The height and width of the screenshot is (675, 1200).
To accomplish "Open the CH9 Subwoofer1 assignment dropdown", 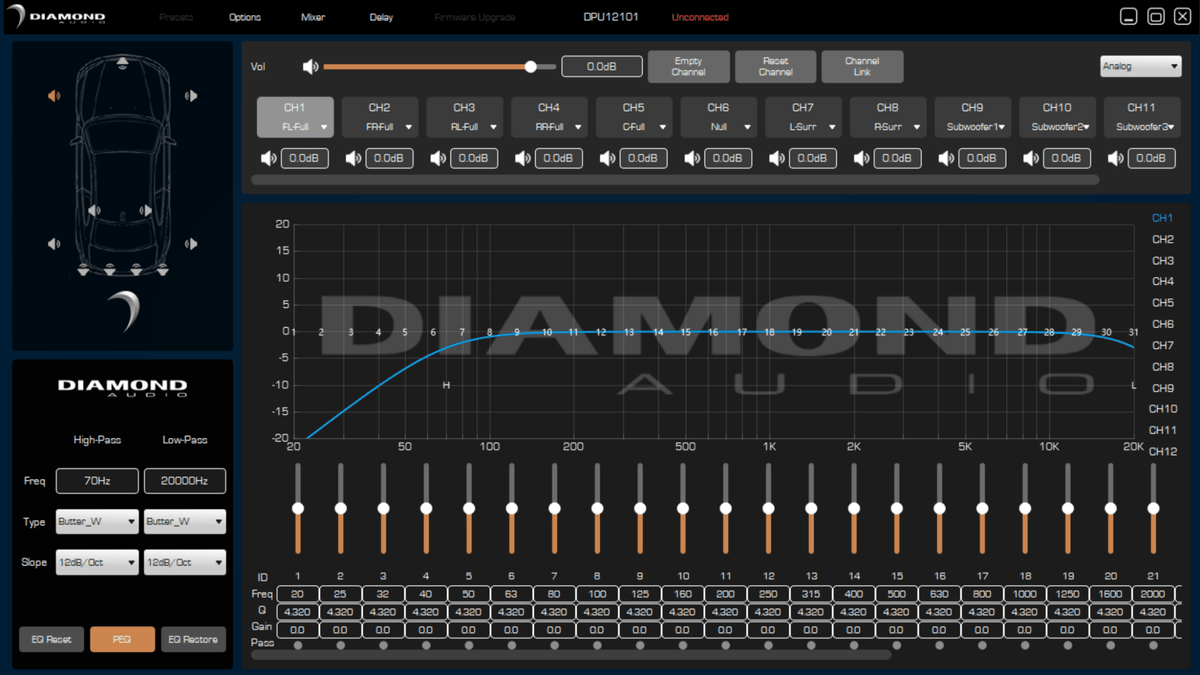I will point(972,127).
